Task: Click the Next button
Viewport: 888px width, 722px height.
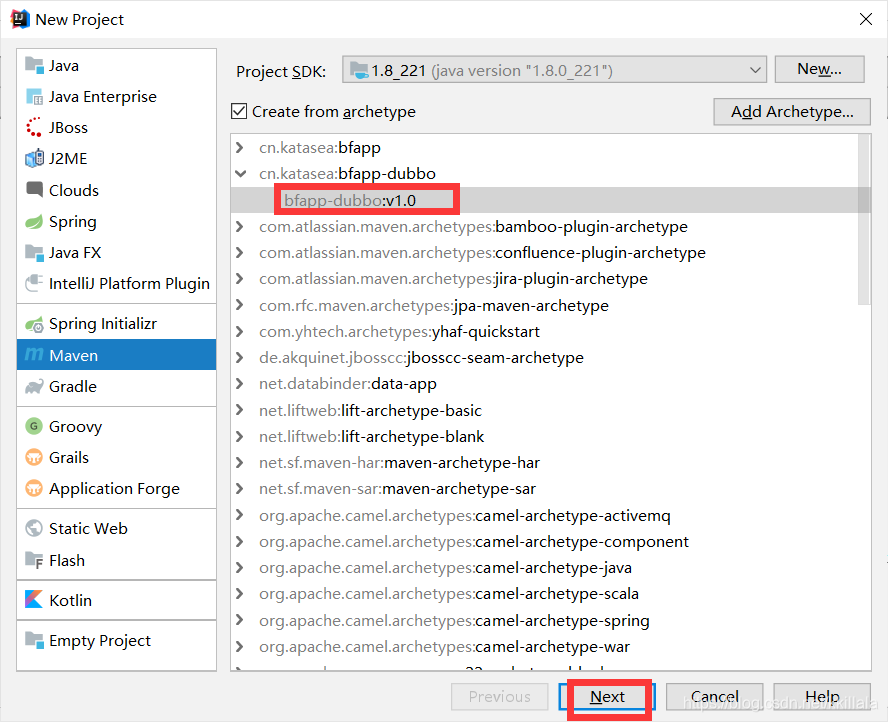Action: [607, 697]
